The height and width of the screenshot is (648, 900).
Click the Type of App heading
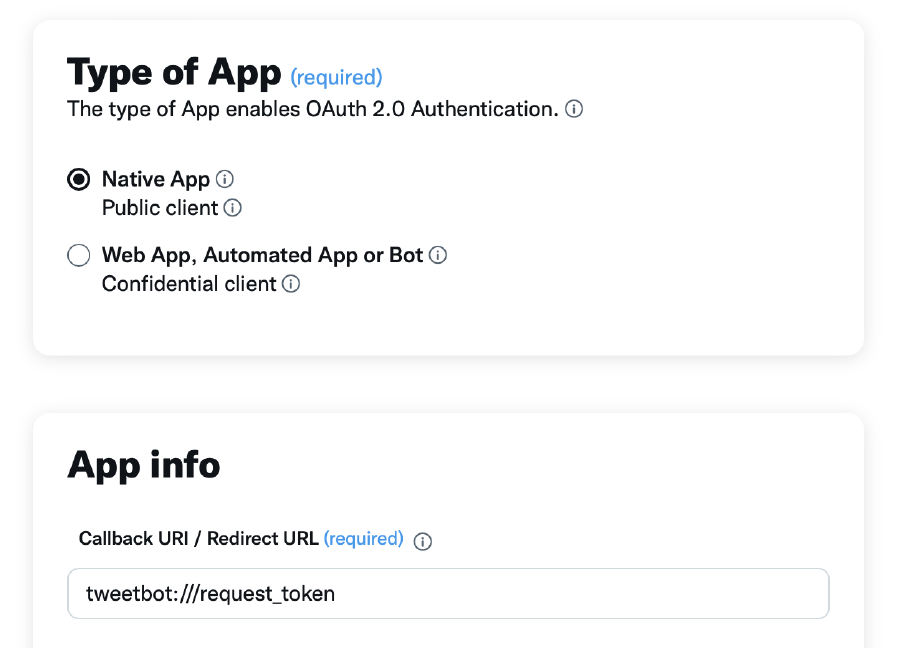[174, 73]
